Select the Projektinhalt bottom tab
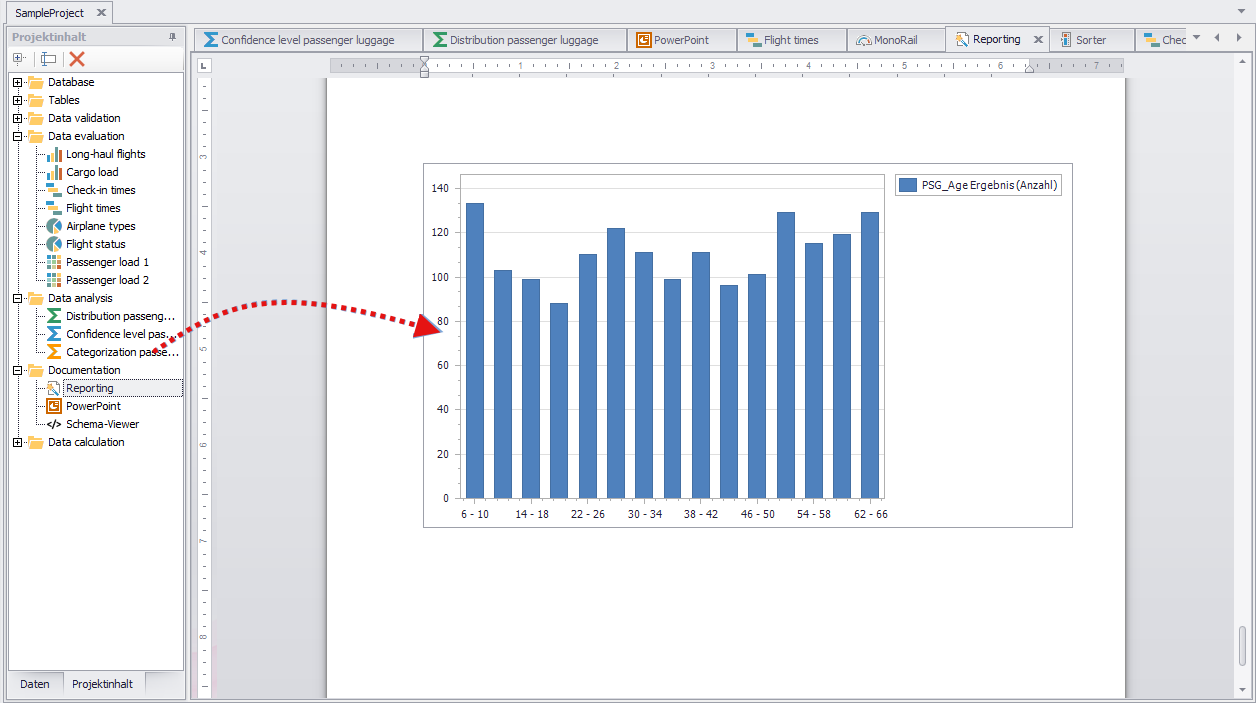This screenshot has width=1259, height=704. 102,684
